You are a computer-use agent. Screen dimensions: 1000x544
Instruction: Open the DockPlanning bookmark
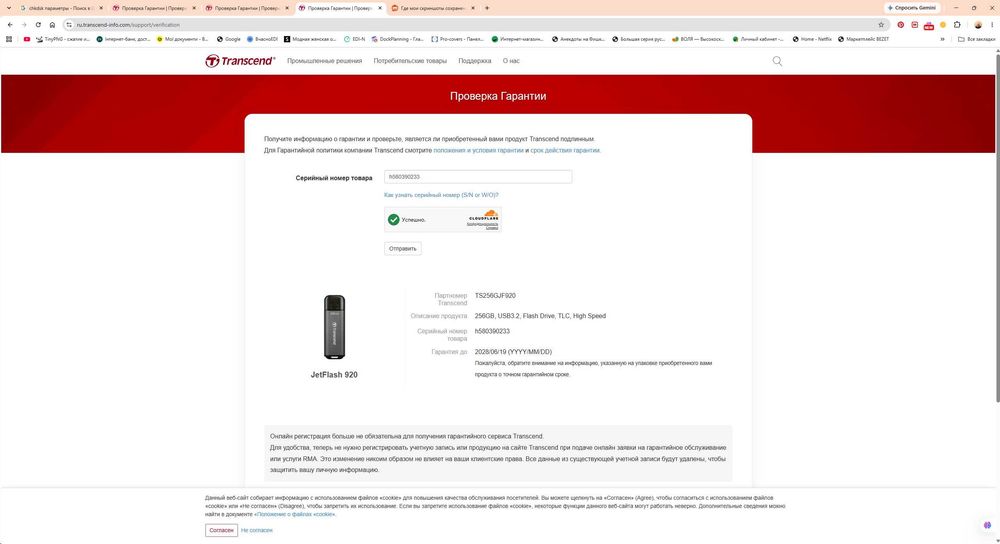tap(397, 39)
